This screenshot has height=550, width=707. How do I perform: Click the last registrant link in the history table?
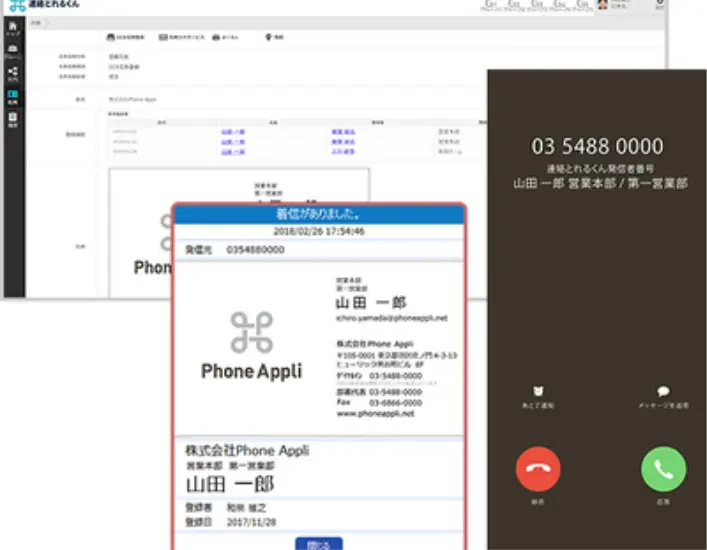[x=343, y=152]
